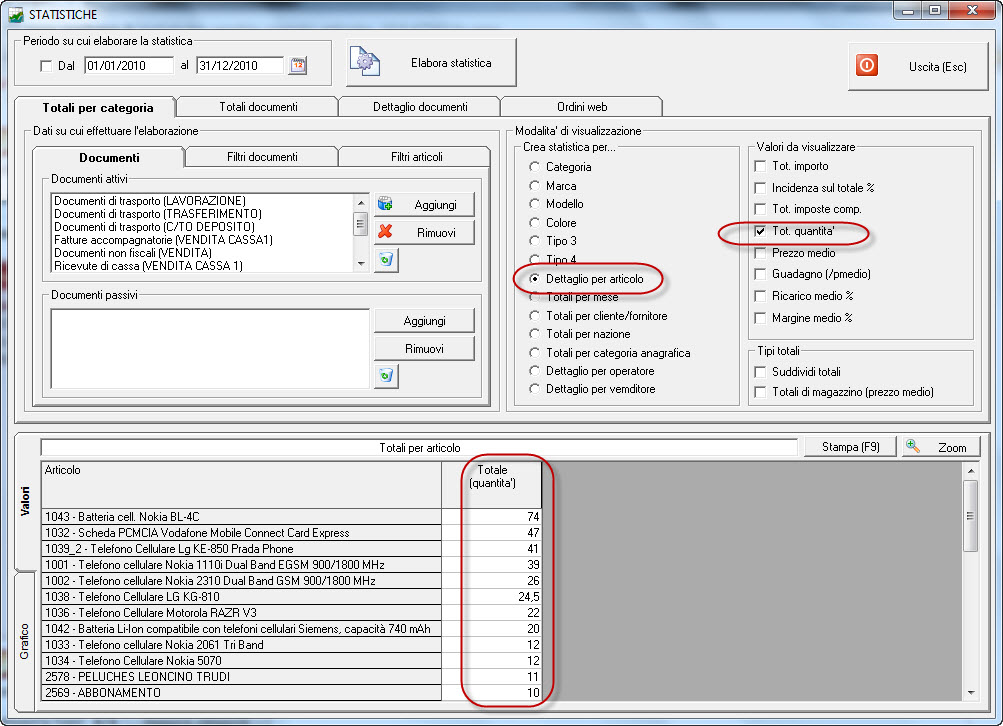
Task: Open the calendar picker next to date range
Action: coord(297,65)
